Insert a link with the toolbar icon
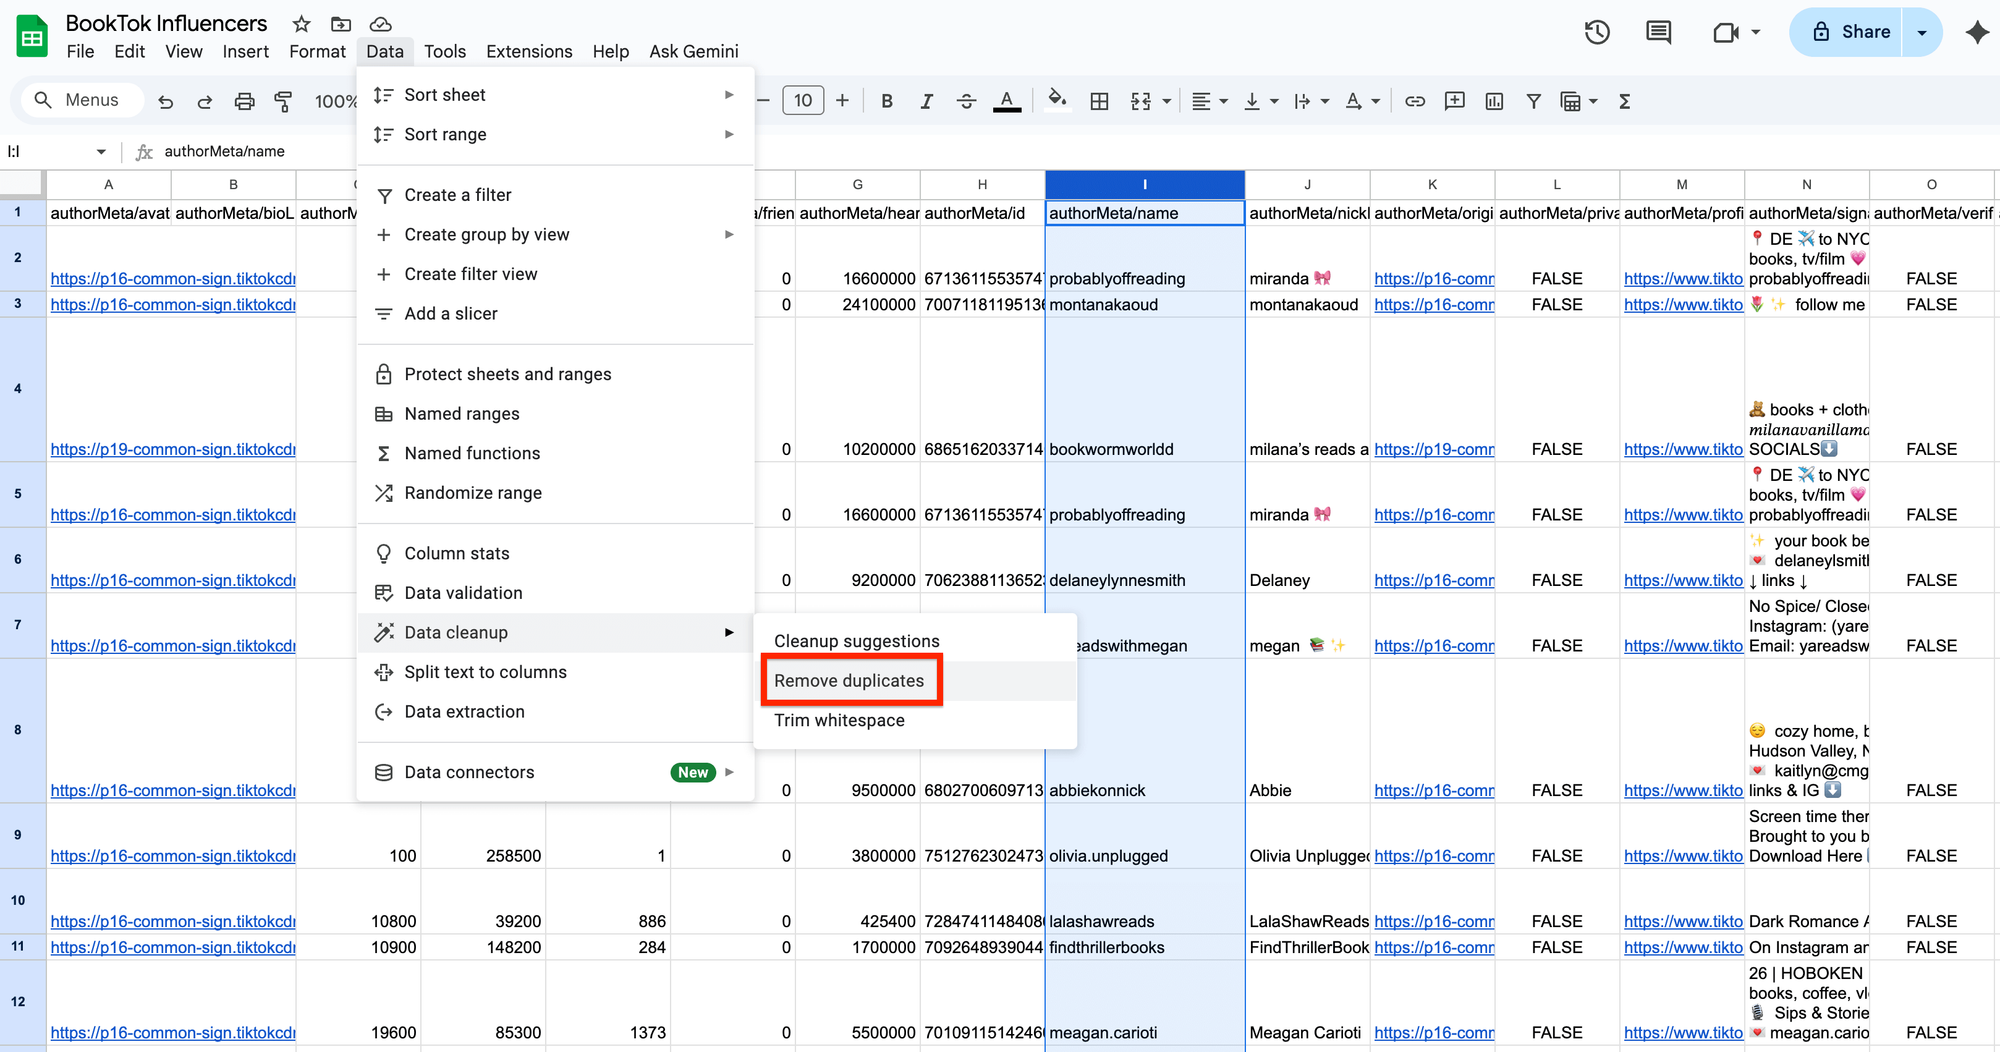Viewport: 2000px width, 1052px height. [x=1415, y=100]
